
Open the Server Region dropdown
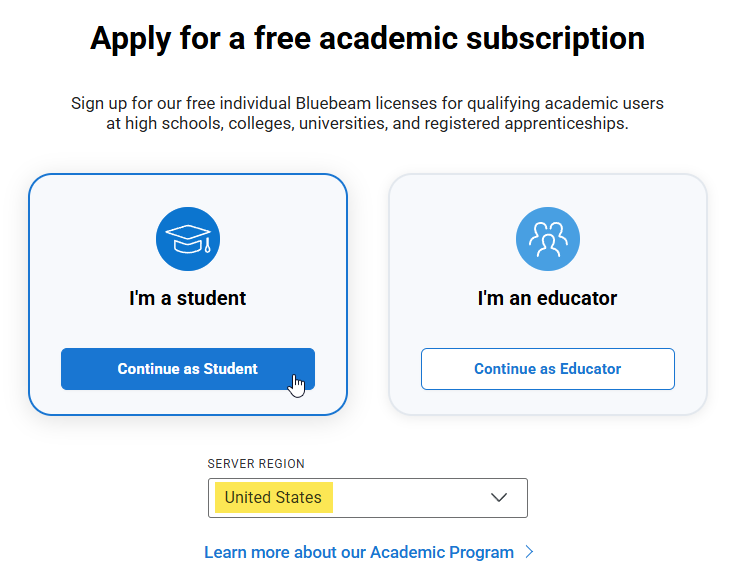click(x=367, y=497)
